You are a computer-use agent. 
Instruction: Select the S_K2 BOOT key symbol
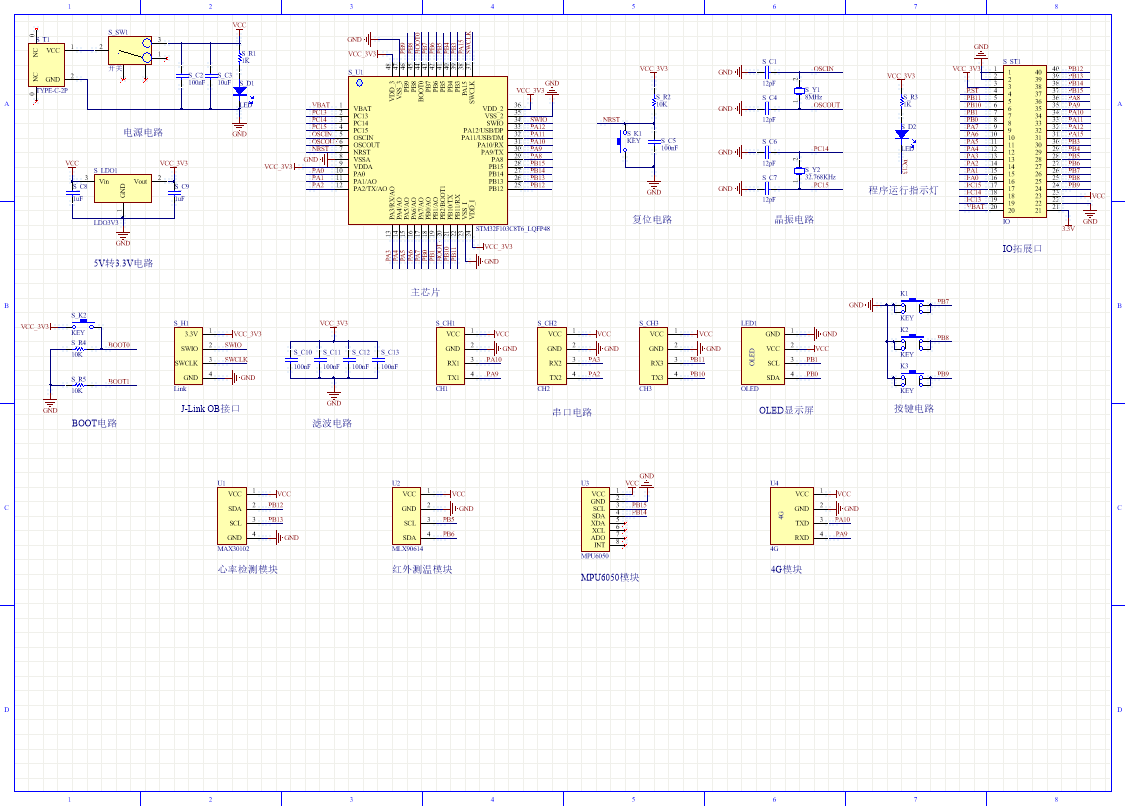tap(85, 324)
